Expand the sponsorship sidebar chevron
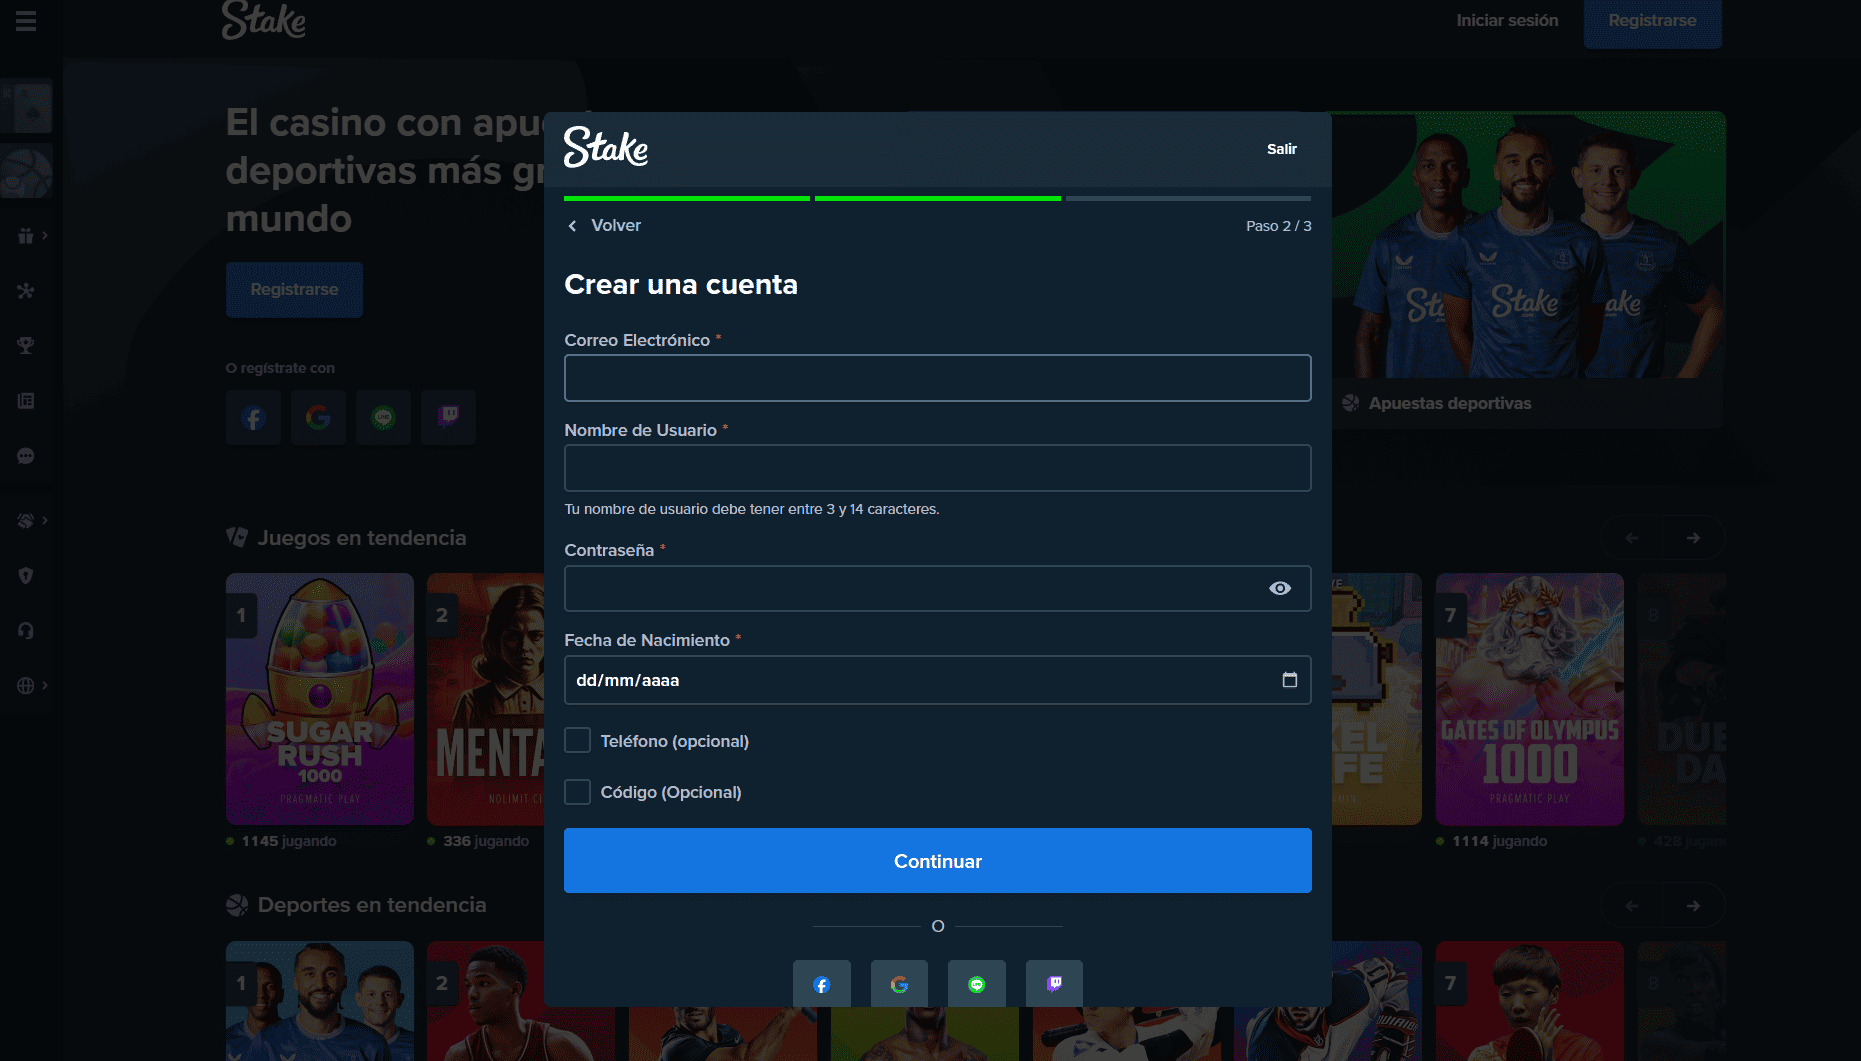This screenshot has height=1061, width=1861. pyautogui.click(x=45, y=521)
